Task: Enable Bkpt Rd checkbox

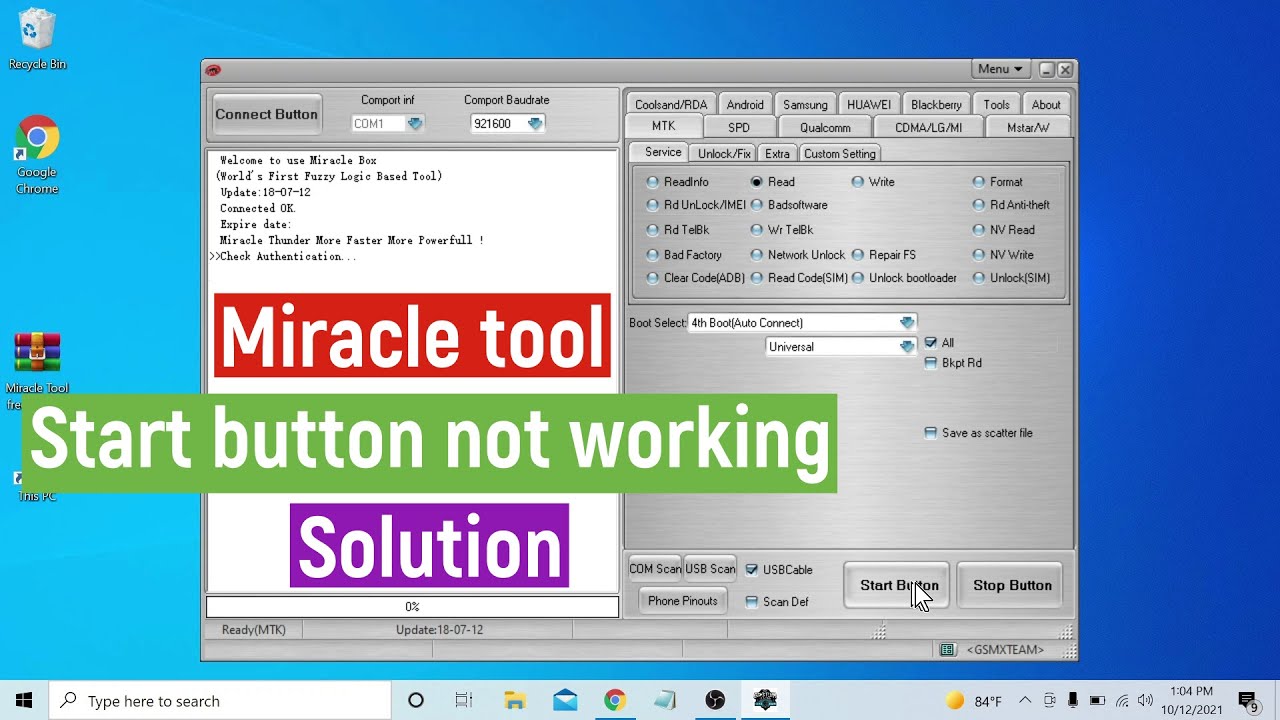Action: (931, 363)
